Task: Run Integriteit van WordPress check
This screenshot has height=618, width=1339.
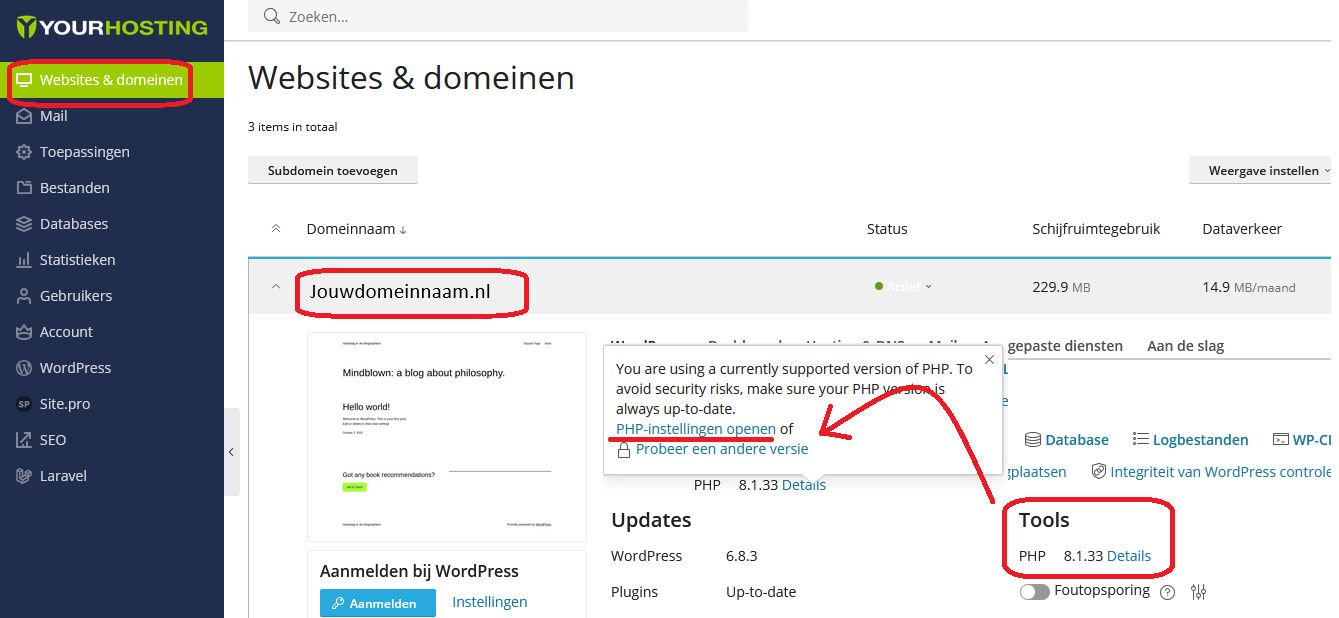Action: tap(1211, 472)
